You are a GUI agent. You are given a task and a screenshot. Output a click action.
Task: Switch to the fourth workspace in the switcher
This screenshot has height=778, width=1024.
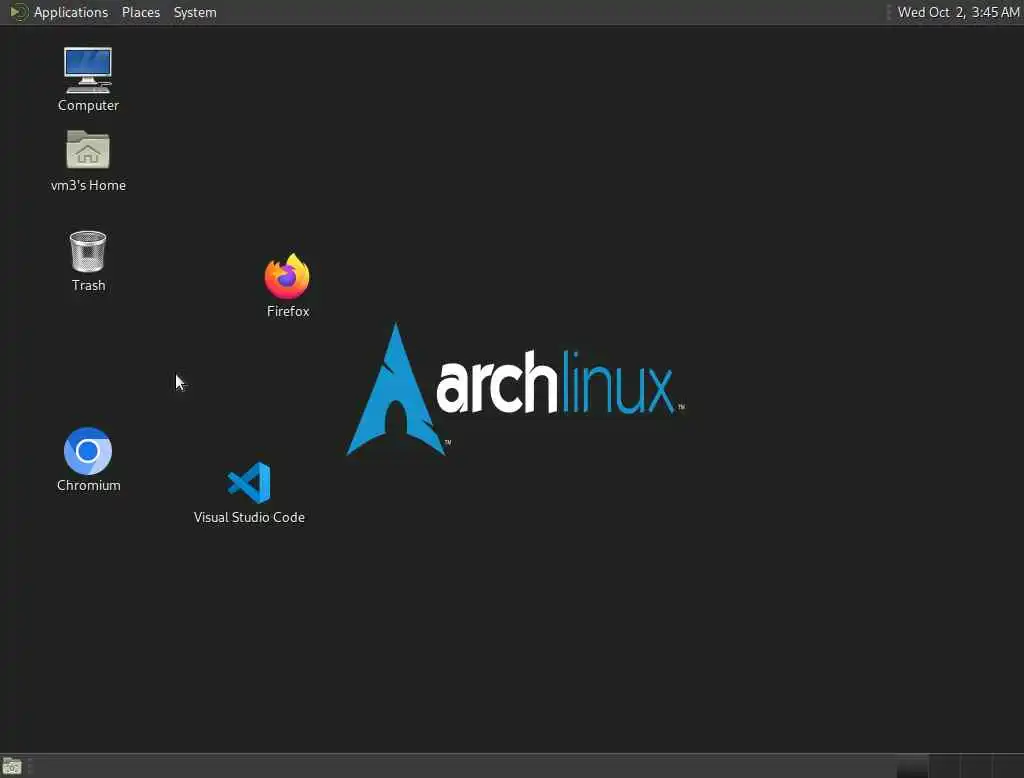point(1008,766)
